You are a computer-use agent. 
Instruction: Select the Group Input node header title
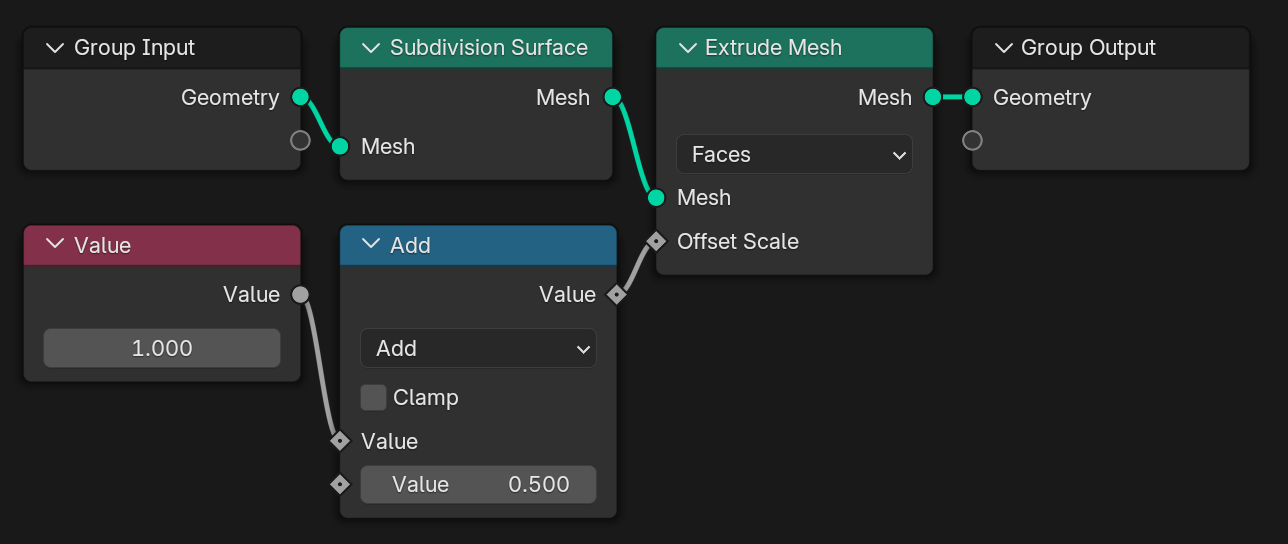[134, 48]
